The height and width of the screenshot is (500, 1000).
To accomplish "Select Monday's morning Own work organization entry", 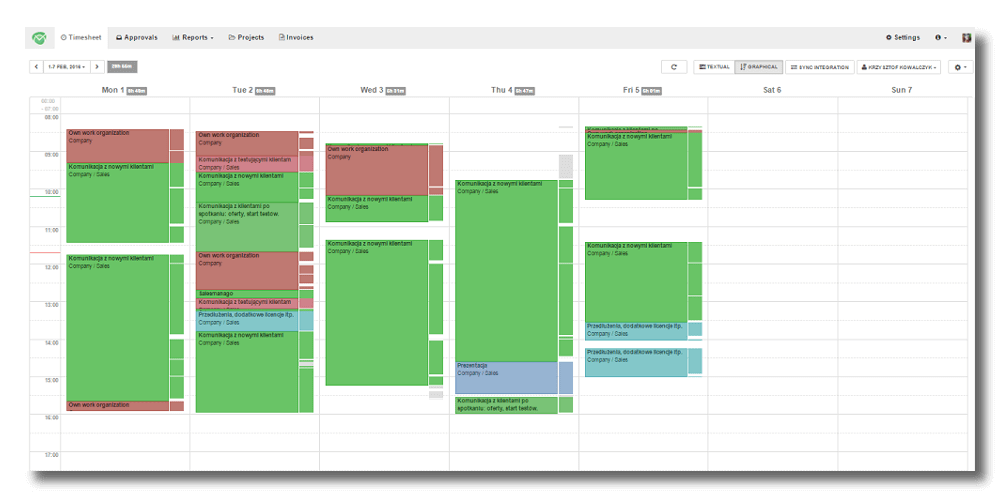I will (x=118, y=145).
